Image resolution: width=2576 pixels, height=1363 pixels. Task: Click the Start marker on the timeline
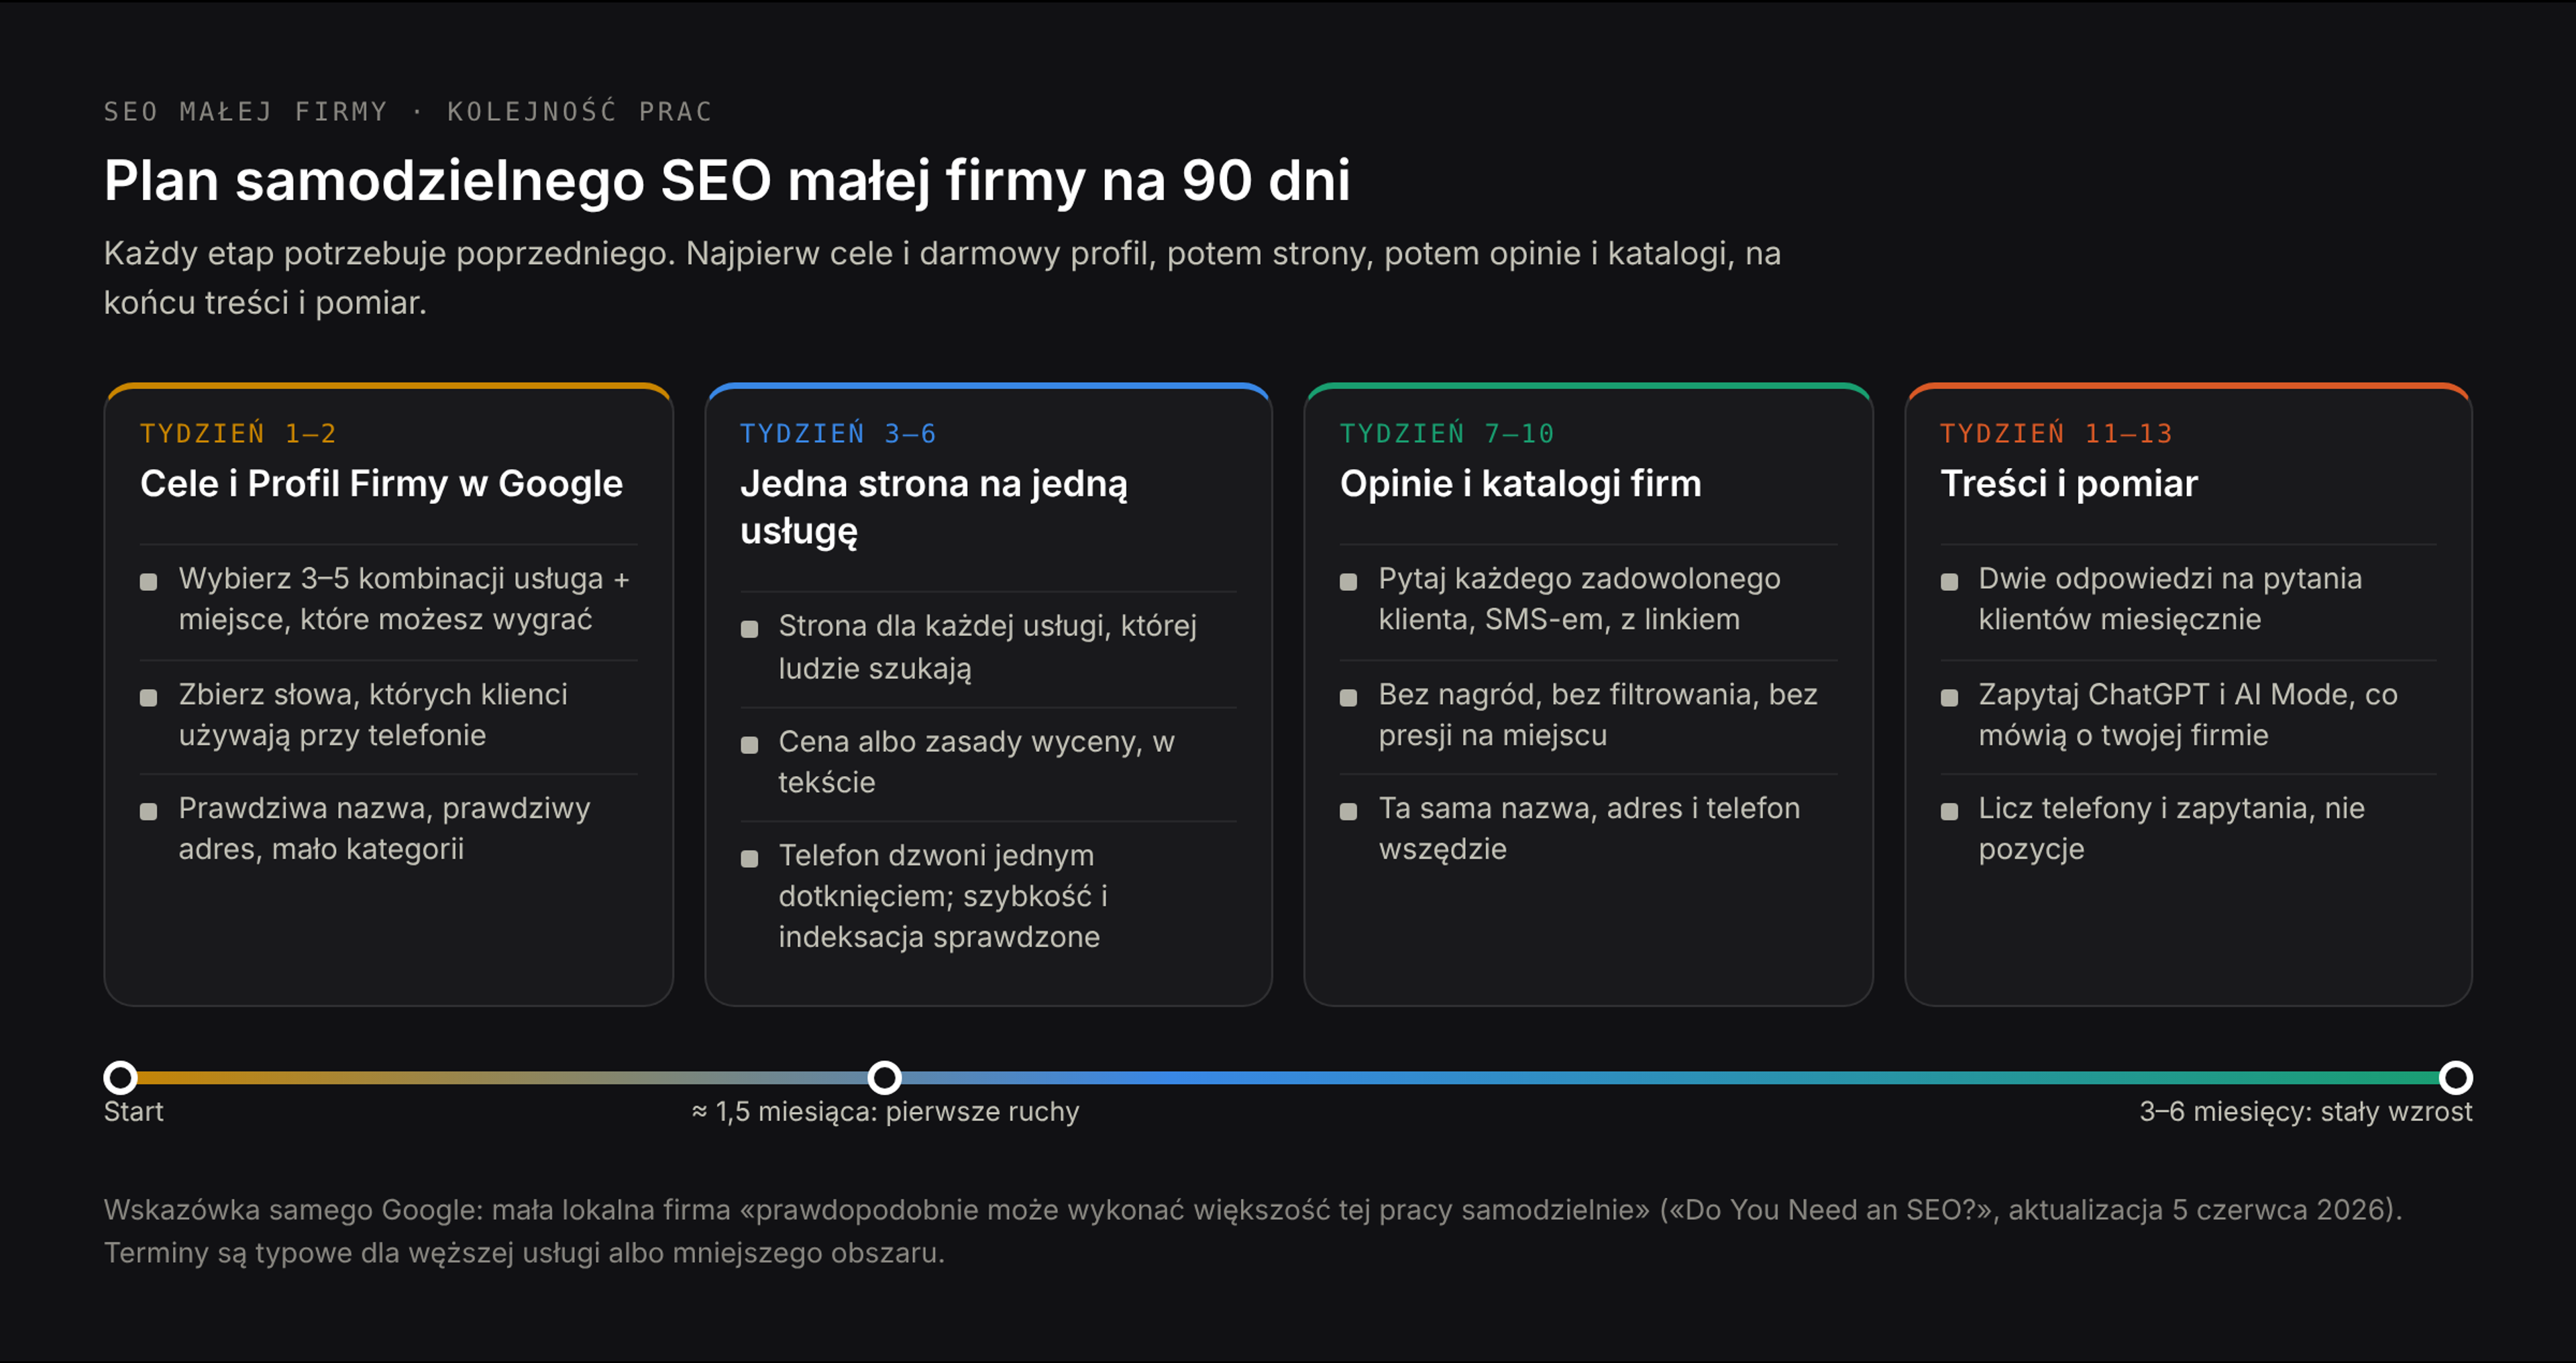121,1078
